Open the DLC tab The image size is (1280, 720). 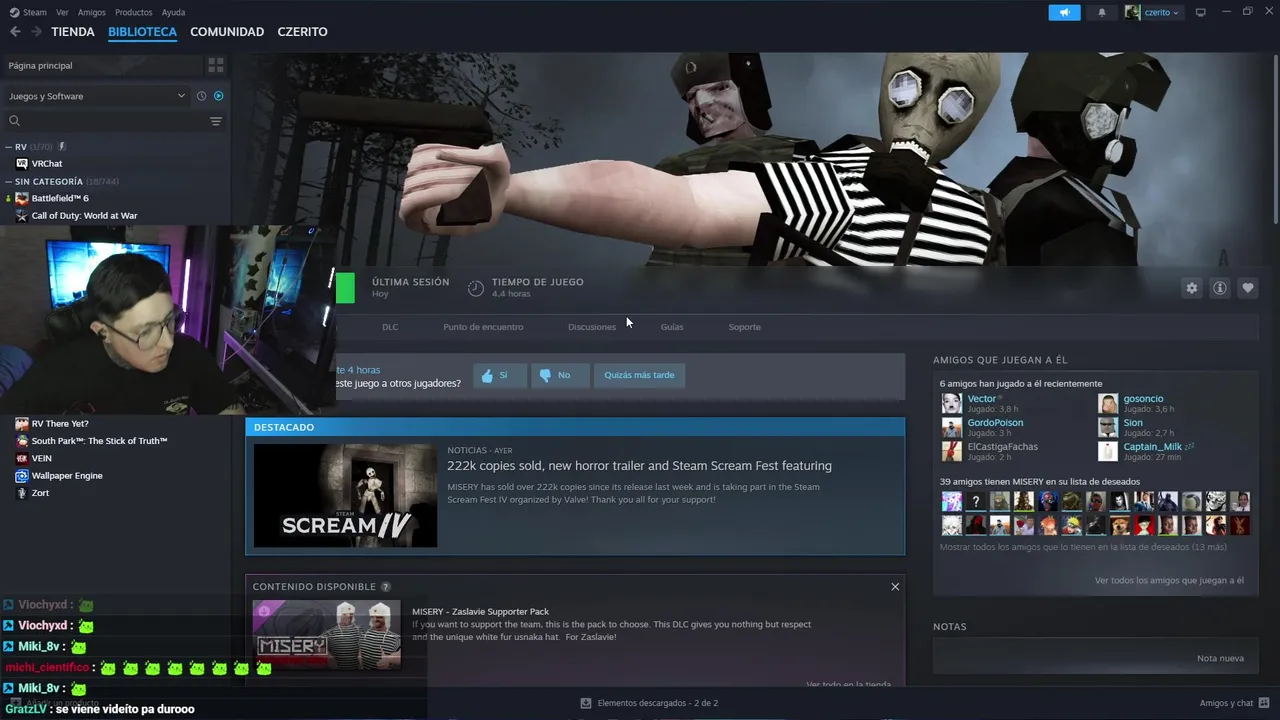390,327
